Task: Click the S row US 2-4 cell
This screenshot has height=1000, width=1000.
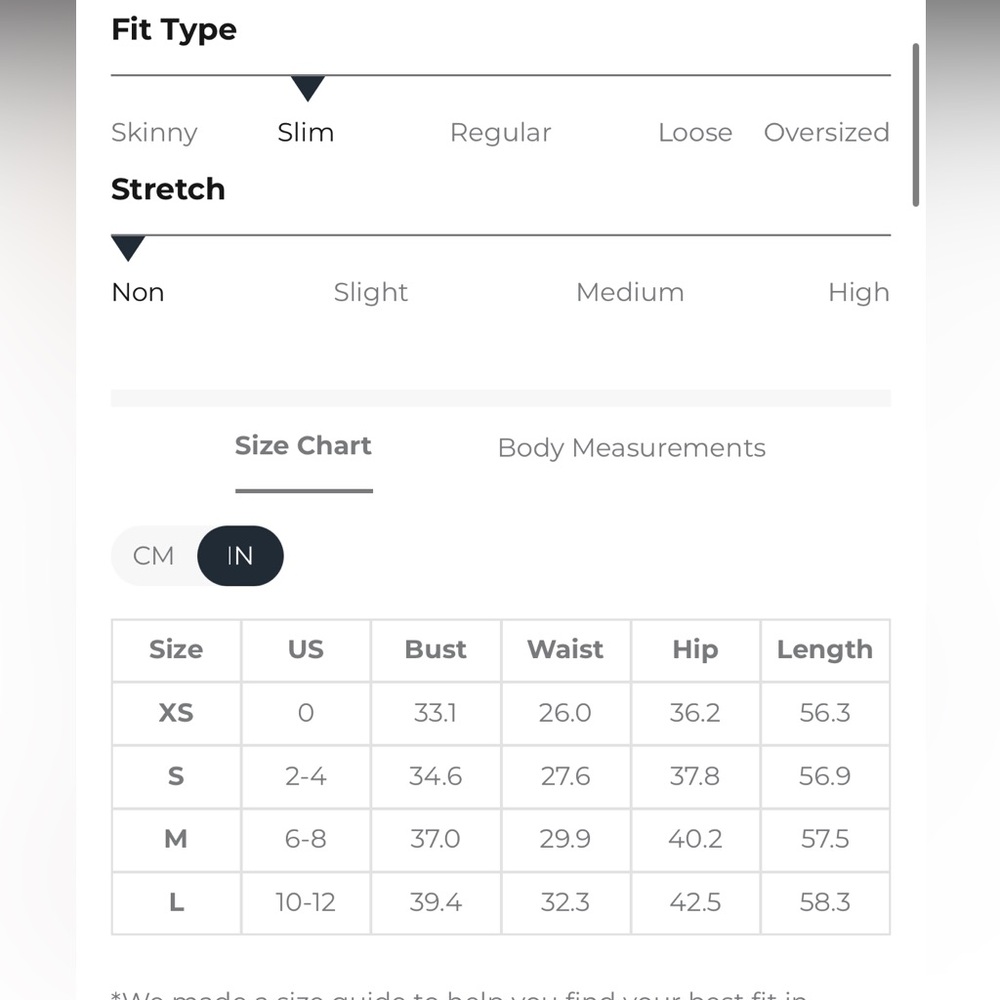Action: point(305,776)
